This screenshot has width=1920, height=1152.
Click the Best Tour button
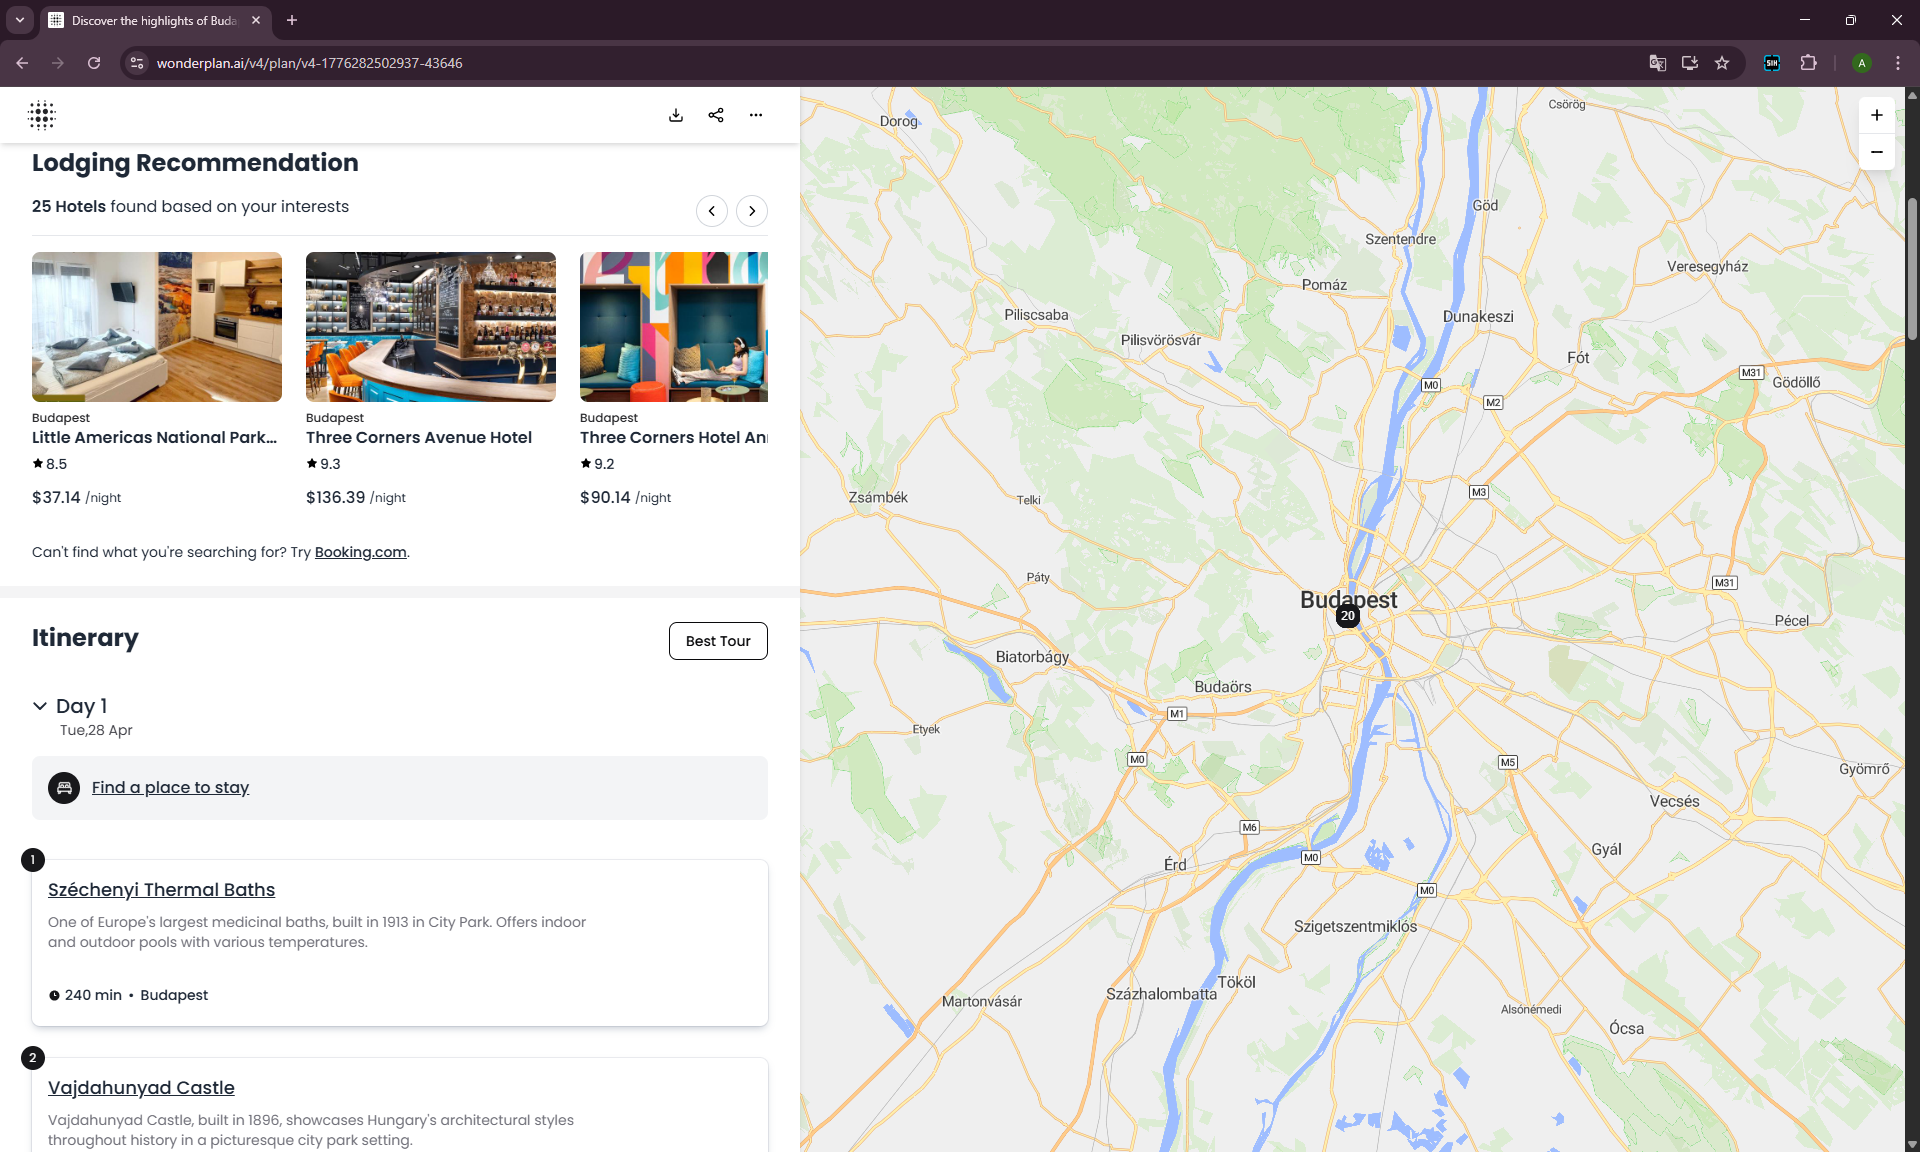tap(718, 641)
